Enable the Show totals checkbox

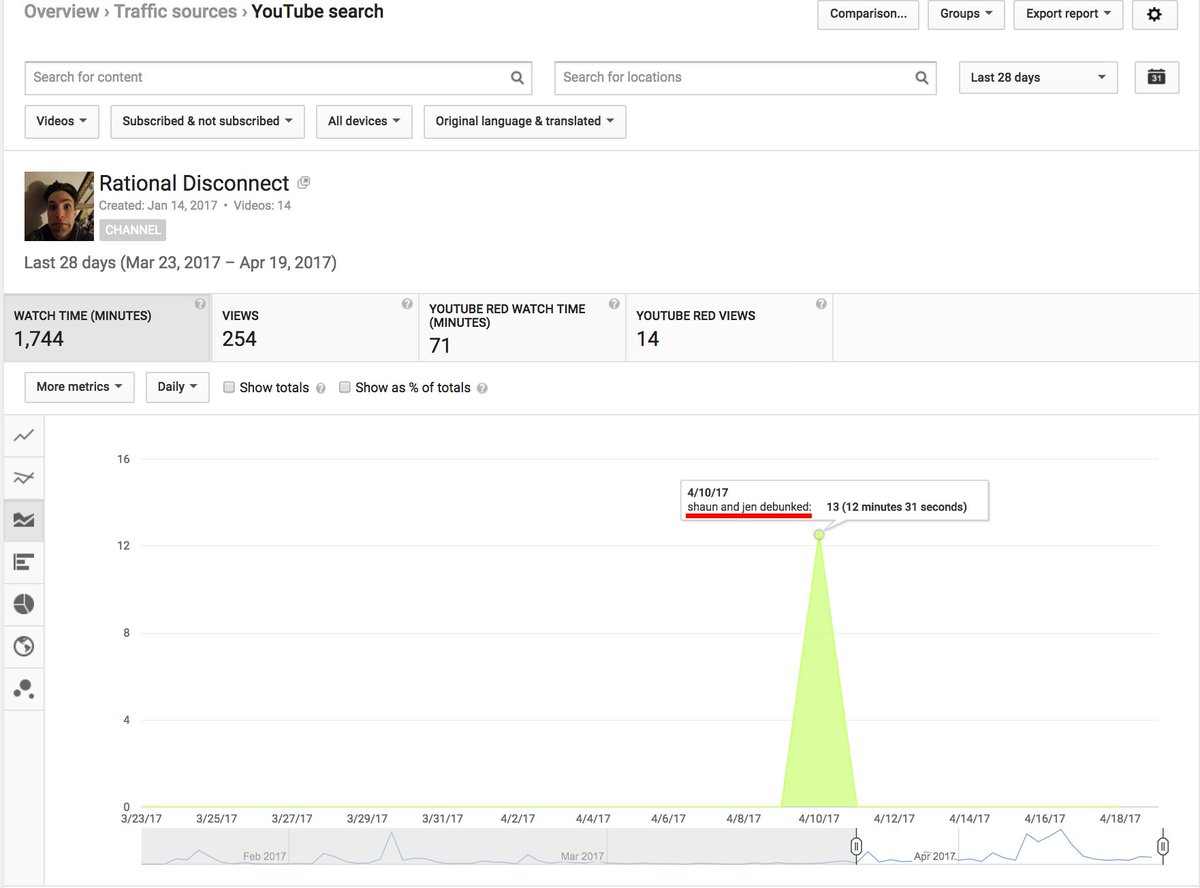229,387
